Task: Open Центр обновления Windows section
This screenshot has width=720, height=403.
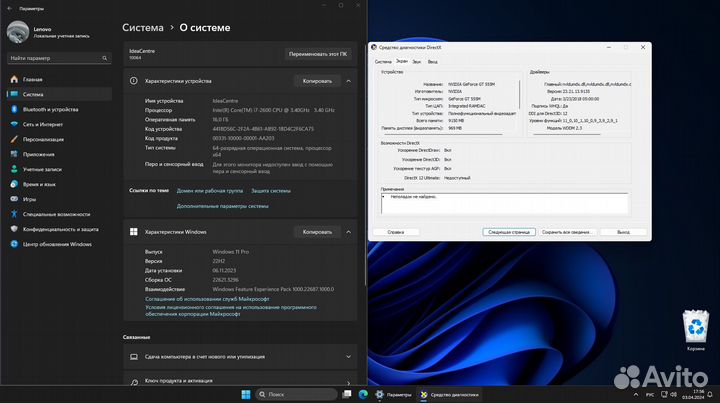Action: click(59, 244)
